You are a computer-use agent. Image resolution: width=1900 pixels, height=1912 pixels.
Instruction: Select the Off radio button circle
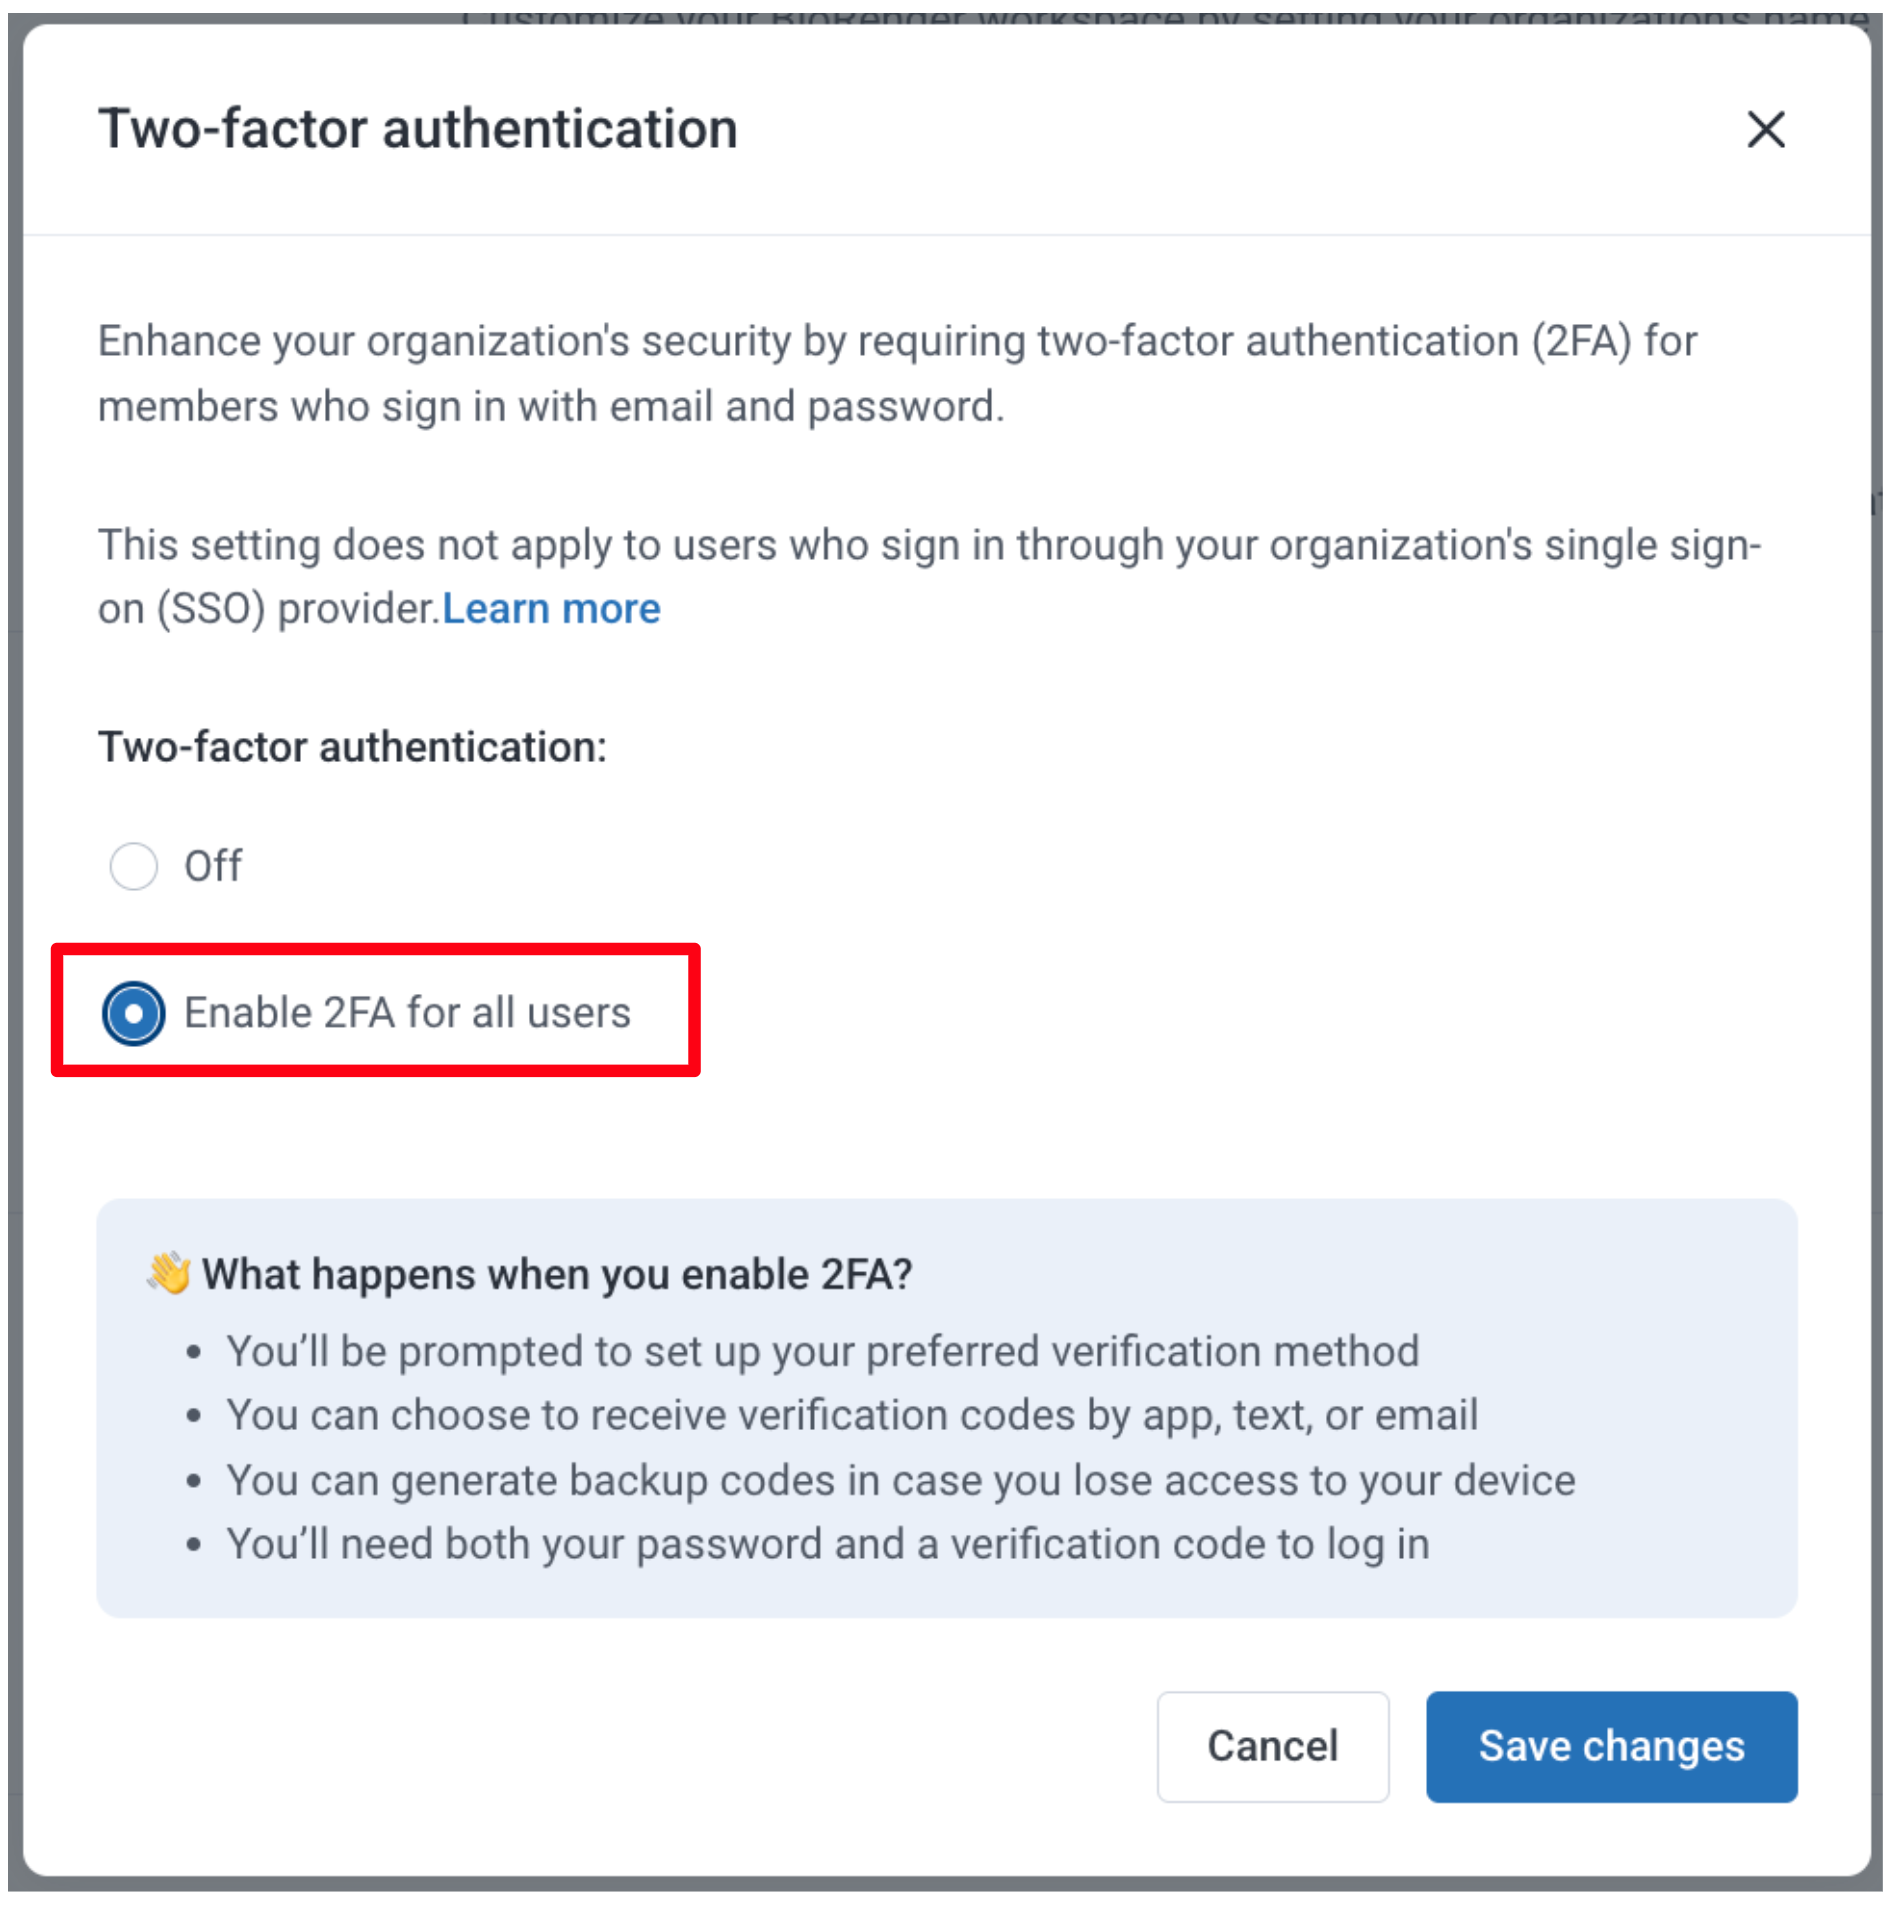134,866
